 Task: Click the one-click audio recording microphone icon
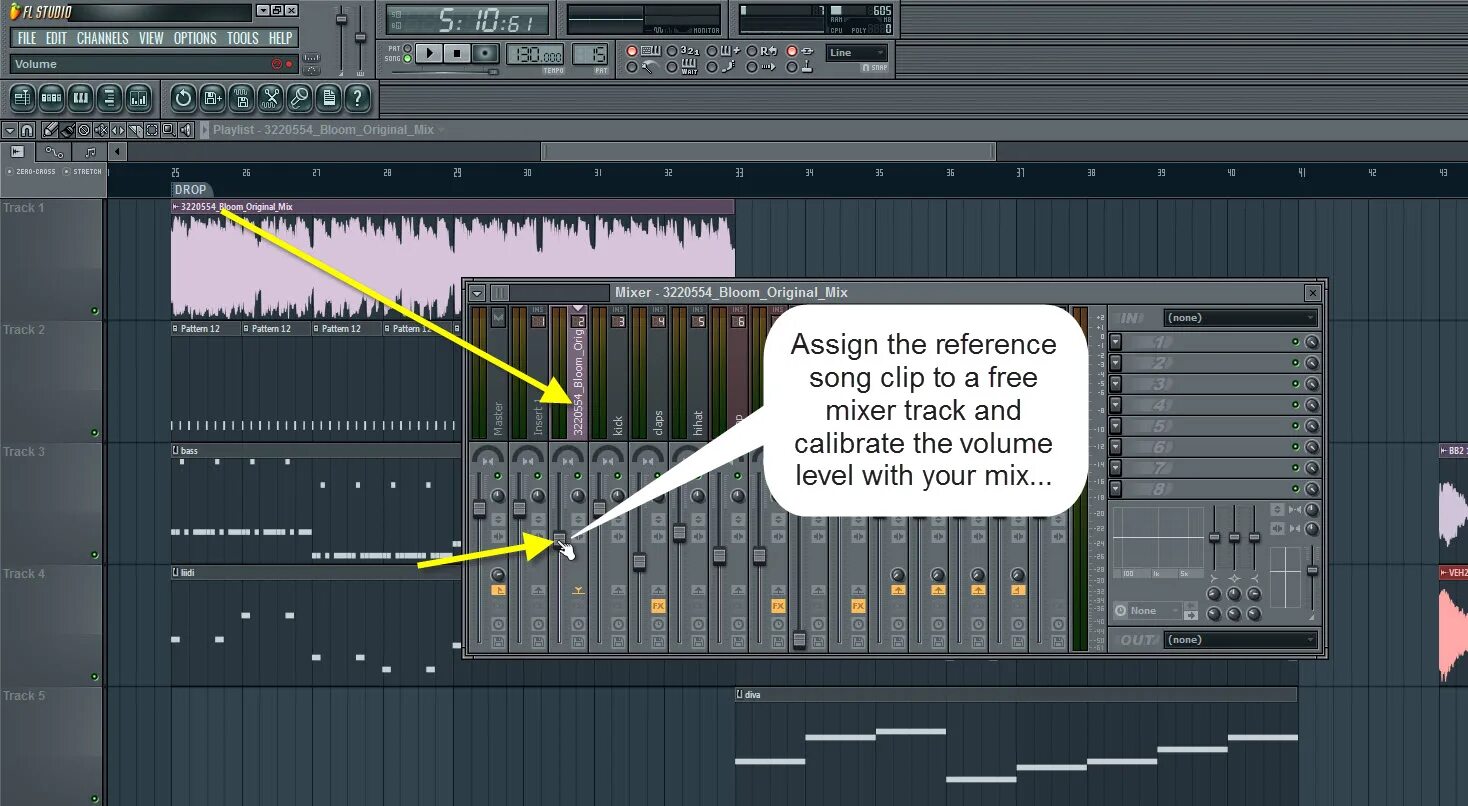pyautogui.click(x=299, y=98)
